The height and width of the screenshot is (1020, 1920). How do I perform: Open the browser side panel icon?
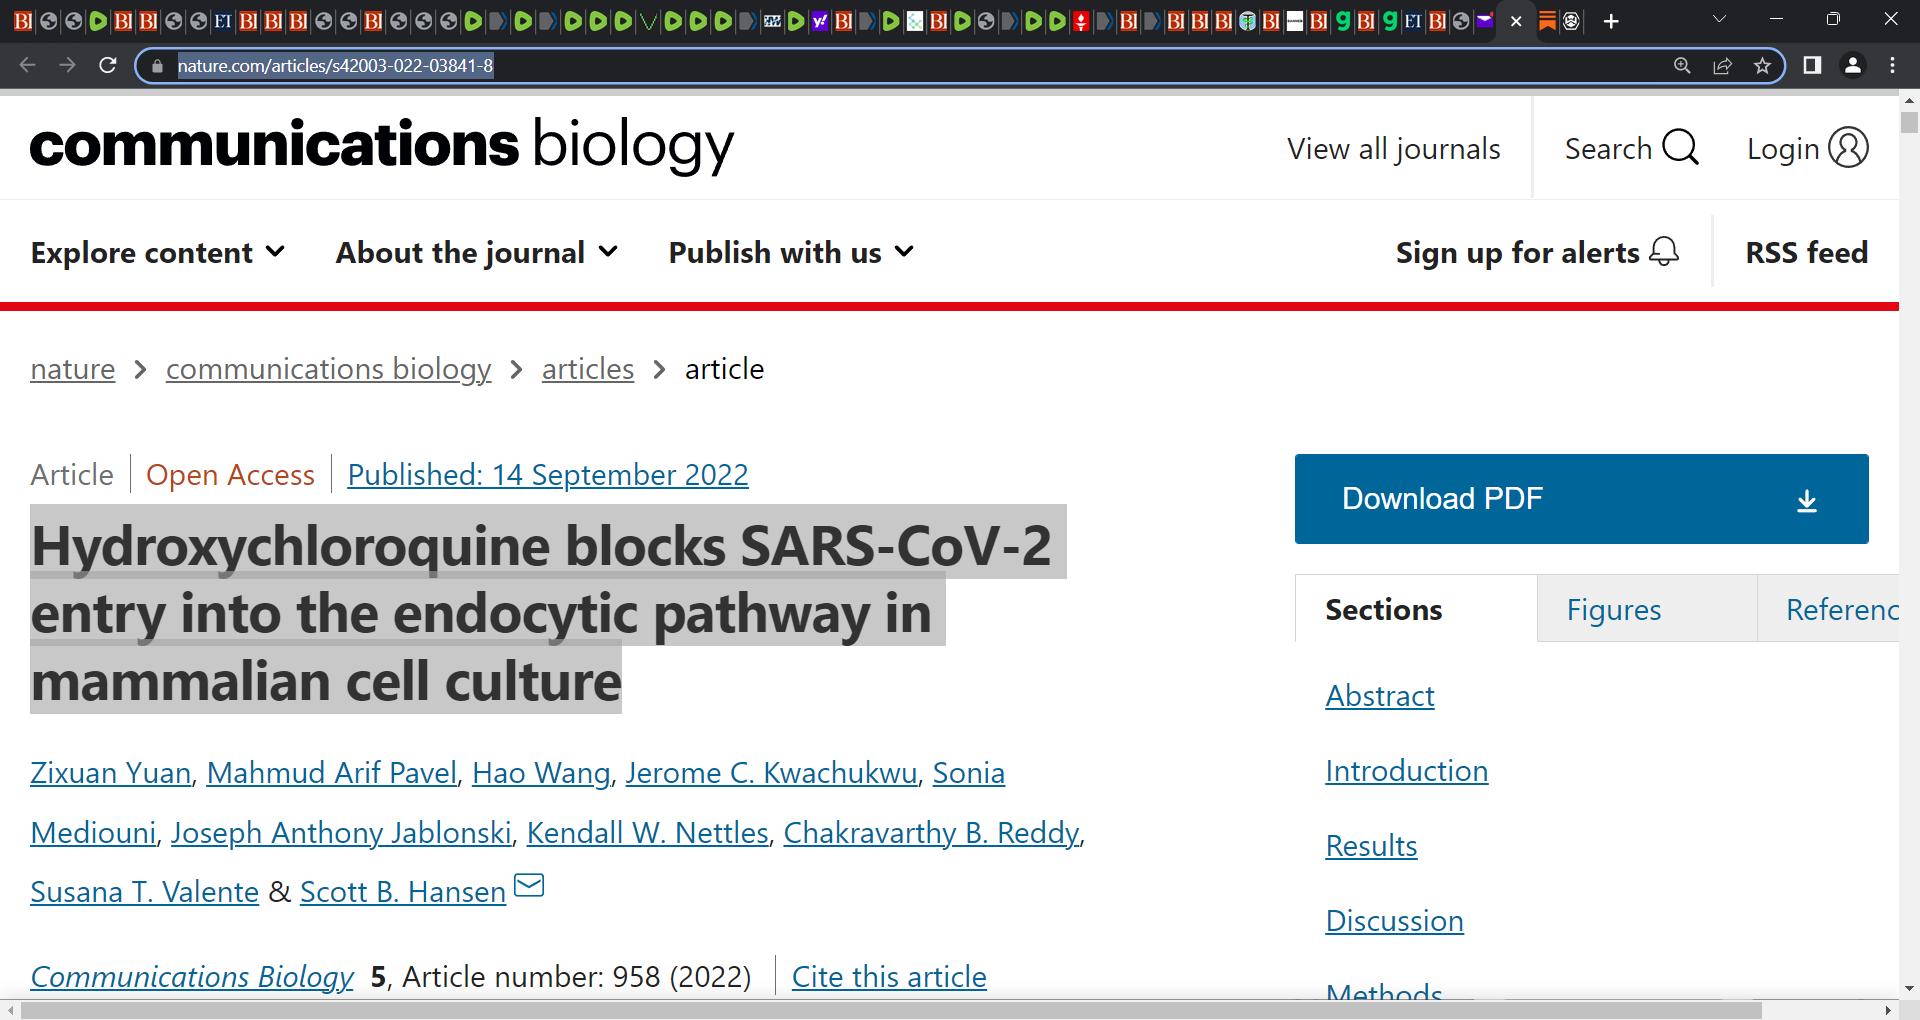(1812, 65)
